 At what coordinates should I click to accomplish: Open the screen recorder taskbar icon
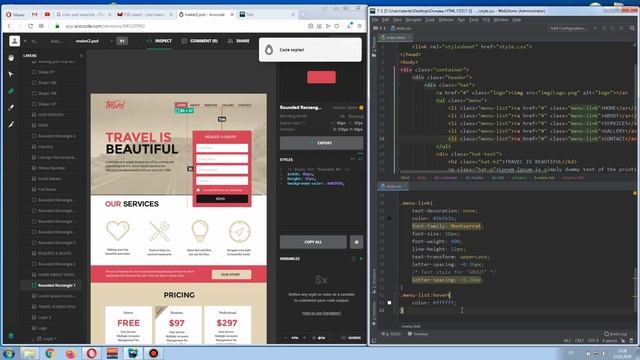click(153, 353)
